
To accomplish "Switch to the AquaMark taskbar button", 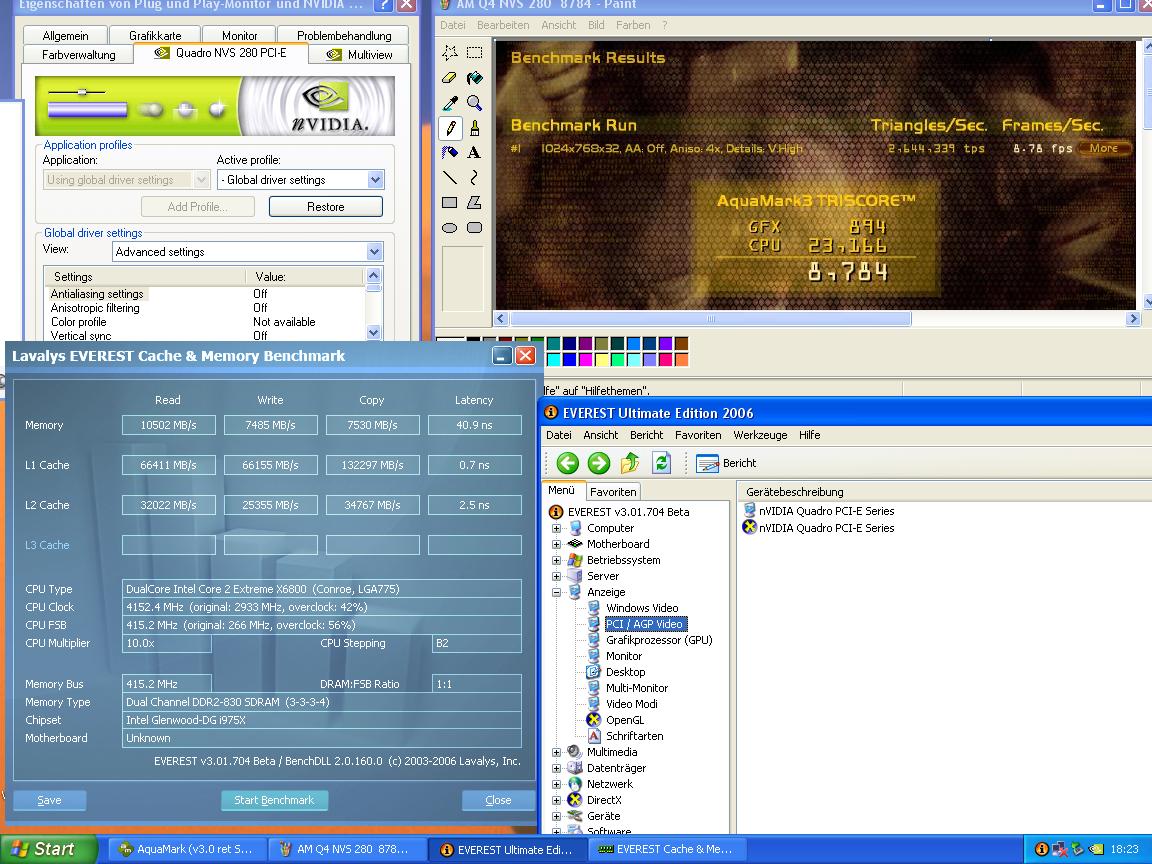I will click(187, 849).
